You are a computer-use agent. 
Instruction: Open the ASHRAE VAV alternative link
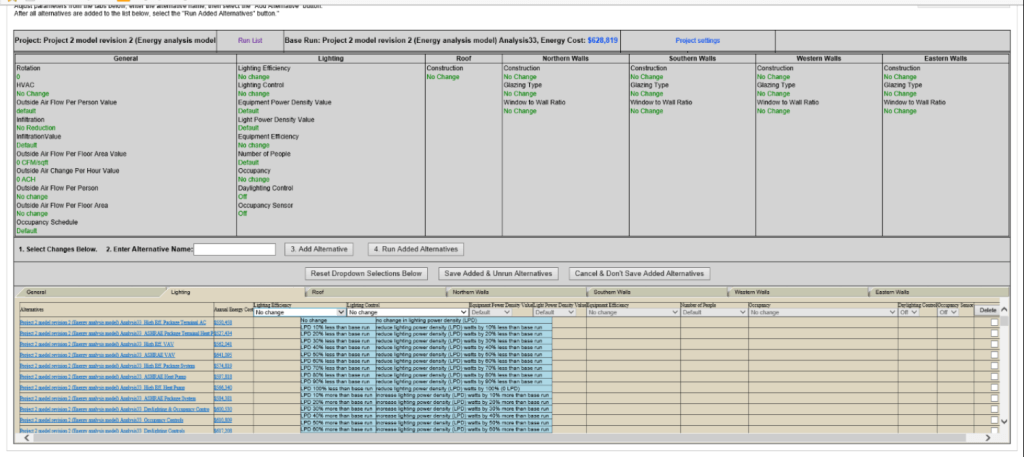pyautogui.click(x=97, y=355)
